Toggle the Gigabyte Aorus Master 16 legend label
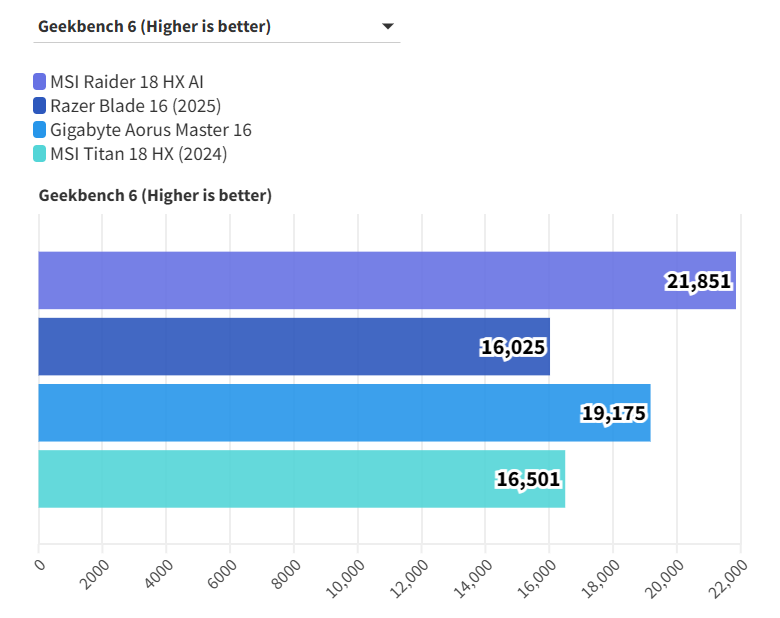The height and width of the screenshot is (618, 780). pyautogui.click(x=150, y=129)
